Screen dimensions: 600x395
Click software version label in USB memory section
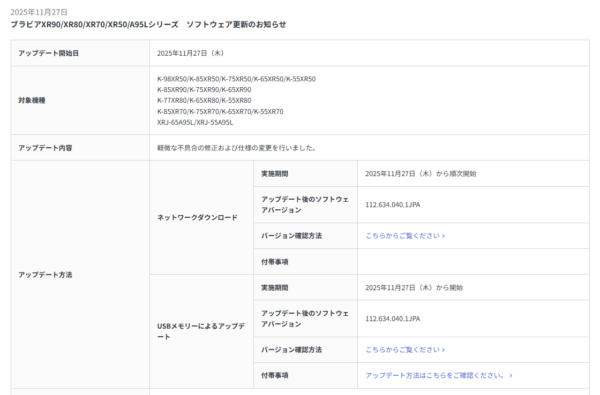point(305,318)
